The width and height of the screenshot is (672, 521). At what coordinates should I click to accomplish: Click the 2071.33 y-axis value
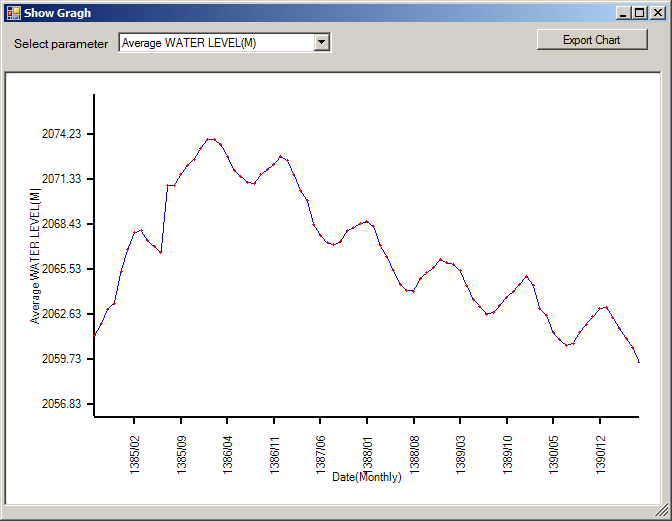coord(61,179)
